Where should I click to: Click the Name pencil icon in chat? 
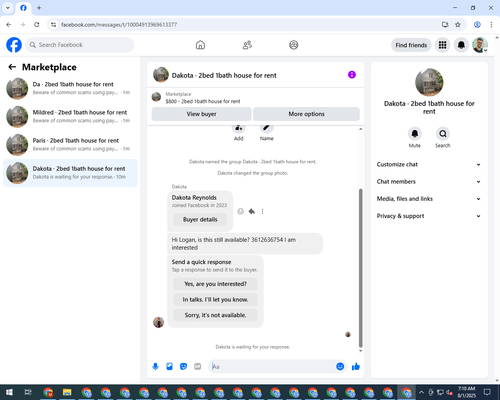click(x=267, y=128)
